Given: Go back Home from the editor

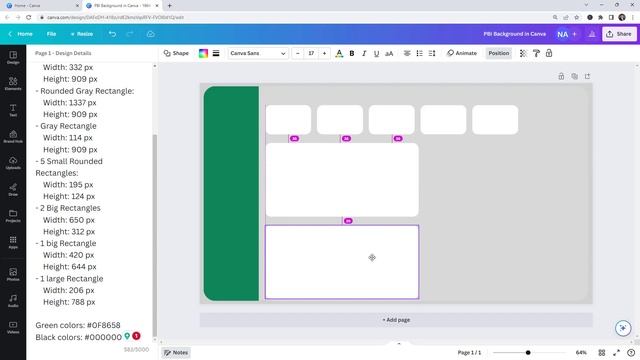Looking at the screenshot, I should (x=20, y=34).
